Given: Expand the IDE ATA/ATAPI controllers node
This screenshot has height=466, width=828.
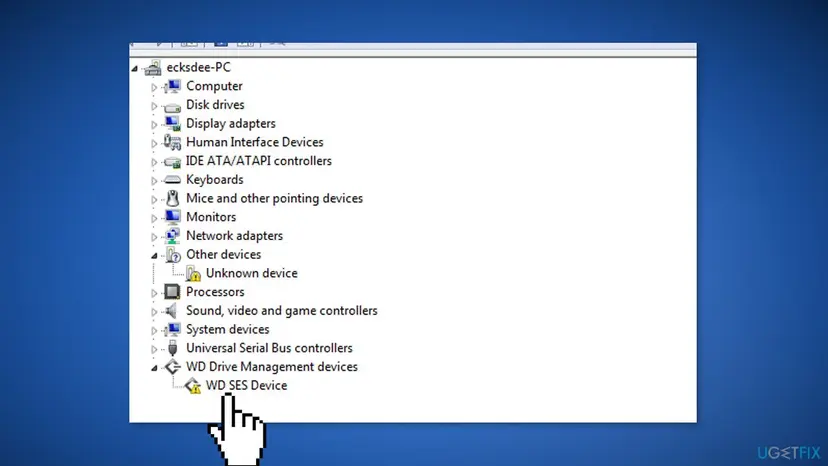Looking at the screenshot, I should pos(154,162).
